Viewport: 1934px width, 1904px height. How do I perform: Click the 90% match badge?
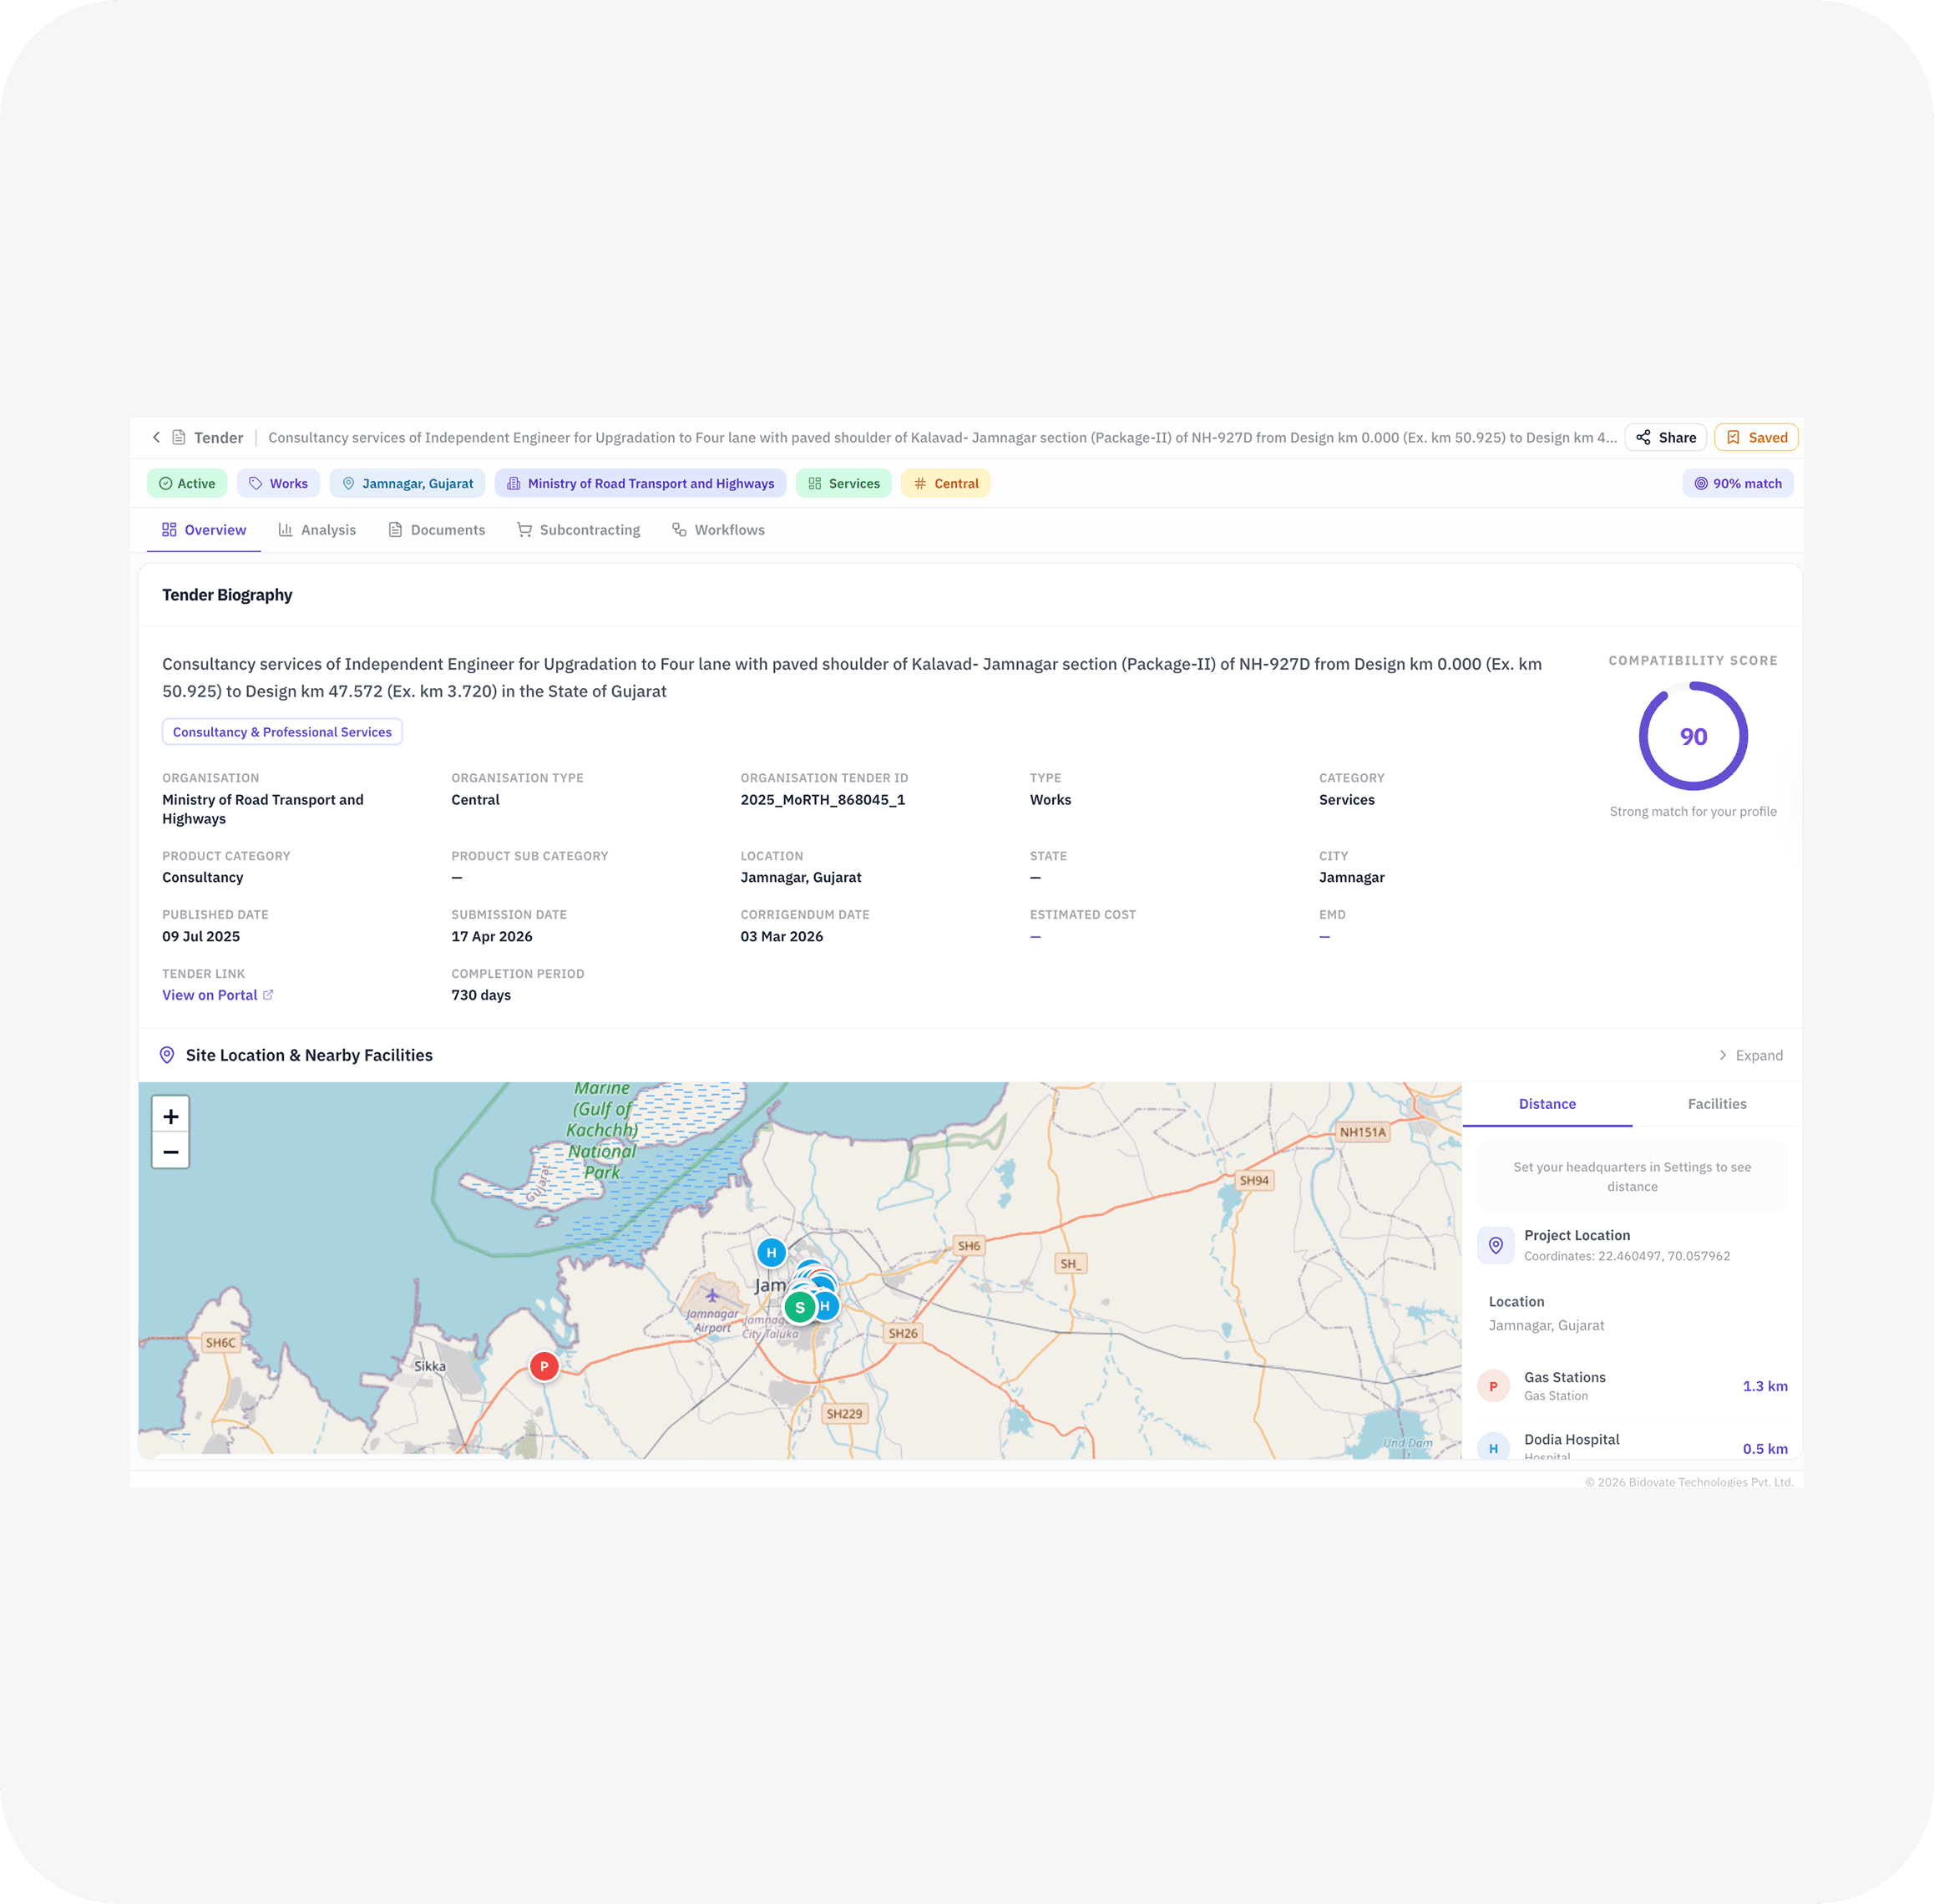point(1737,484)
